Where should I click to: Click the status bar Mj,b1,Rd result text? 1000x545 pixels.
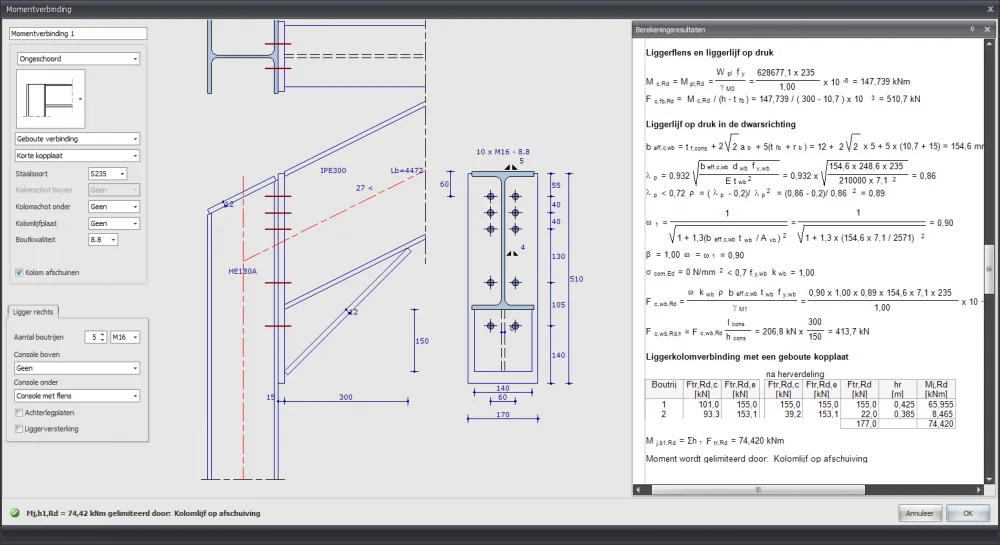coord(143,513)
